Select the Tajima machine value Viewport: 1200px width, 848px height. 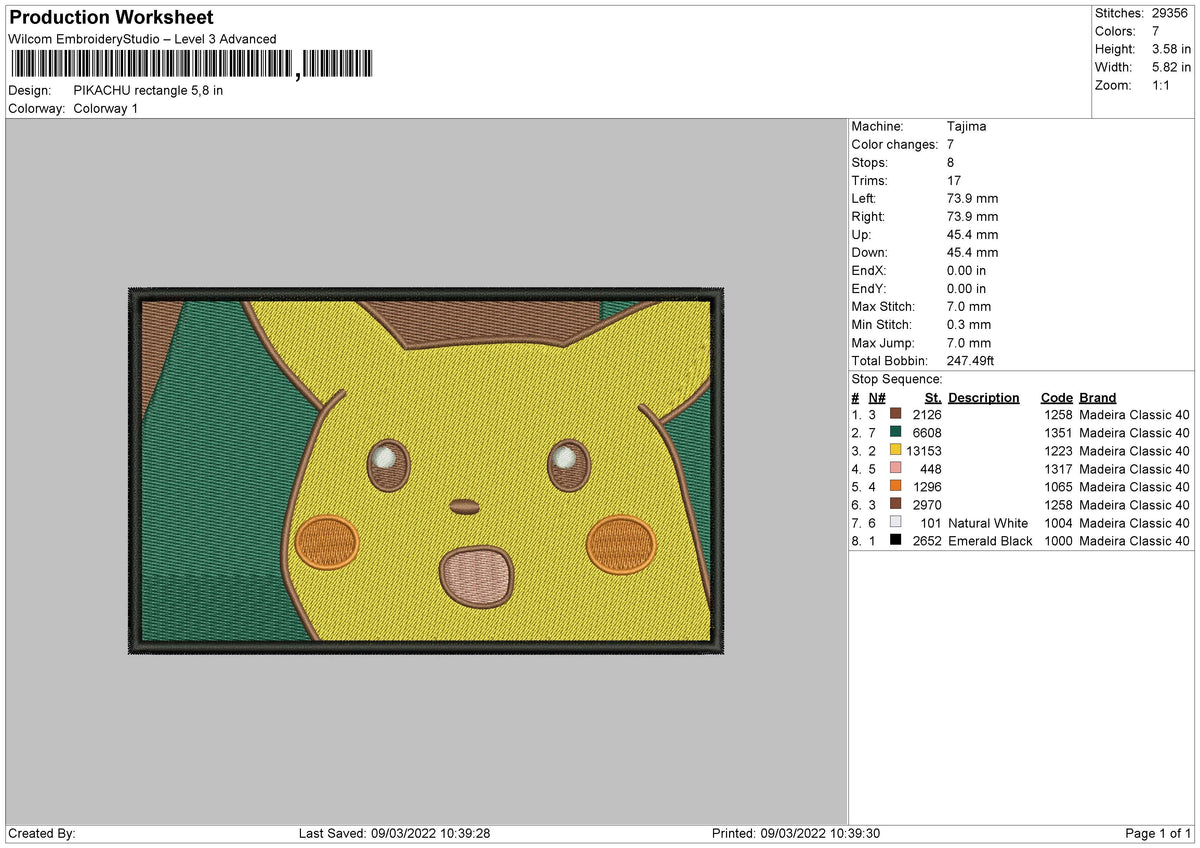point(965,127)
